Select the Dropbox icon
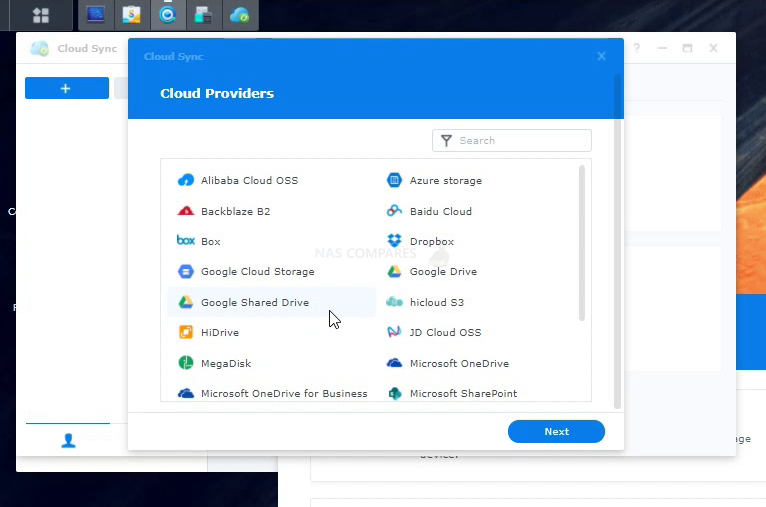 (x=394, y=241)
